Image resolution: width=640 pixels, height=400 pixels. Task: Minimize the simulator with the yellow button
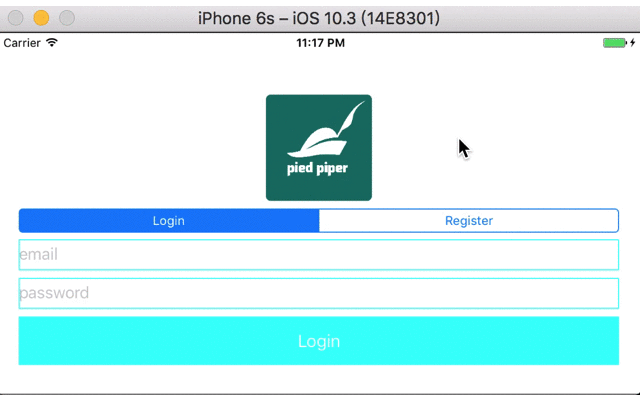41,17
